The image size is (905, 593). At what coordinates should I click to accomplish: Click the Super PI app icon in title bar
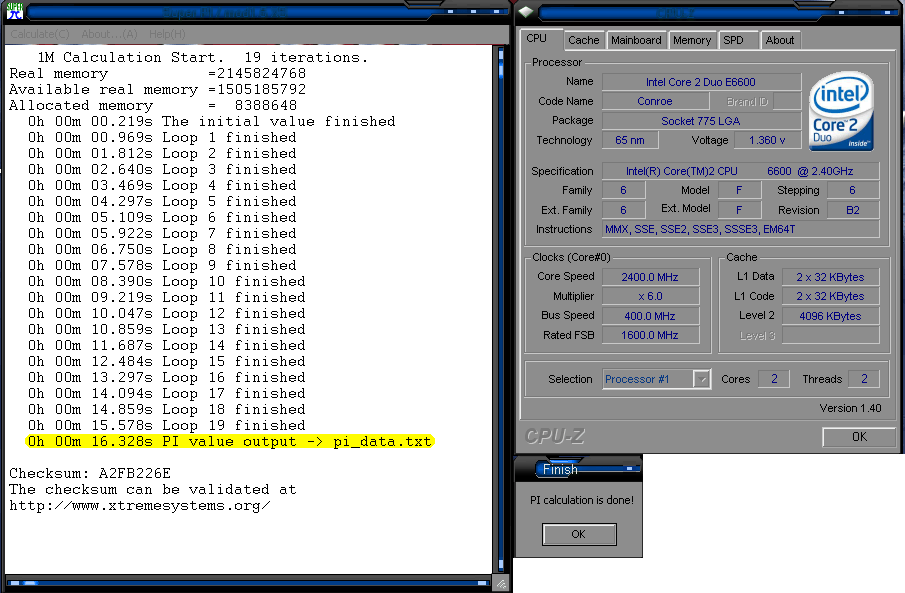pyautogui.click(x=14, y=11)
